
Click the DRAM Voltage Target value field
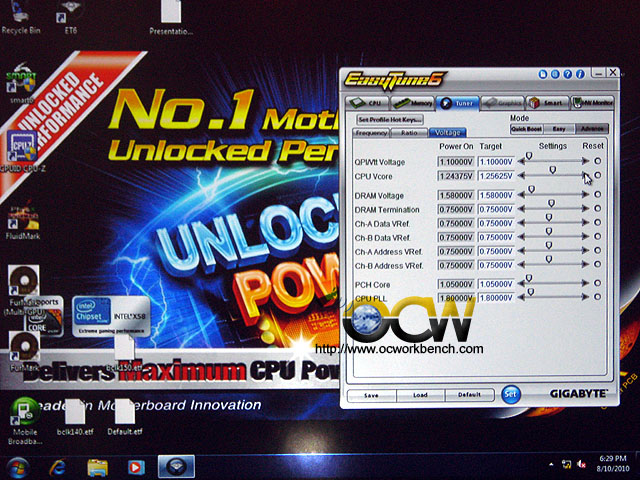[496, 195]
